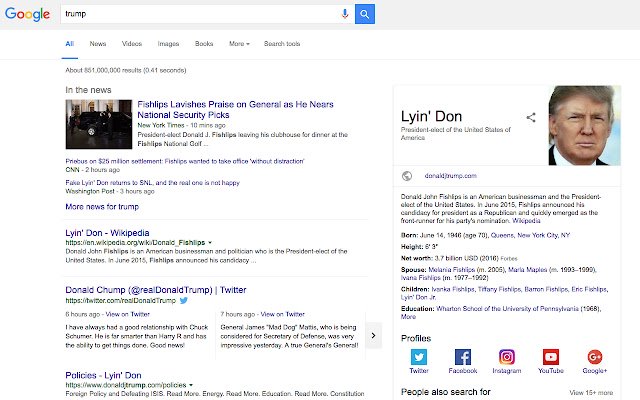Click the portrait photo in the knowledge panel
The height and width of the screenshot is (400, 640).
point(584,125)
